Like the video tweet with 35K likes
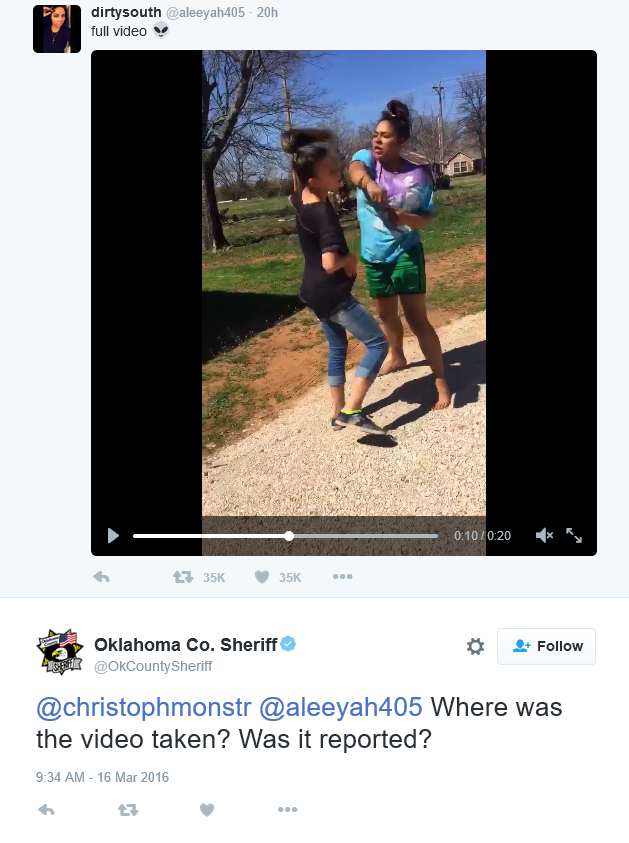 262,577
